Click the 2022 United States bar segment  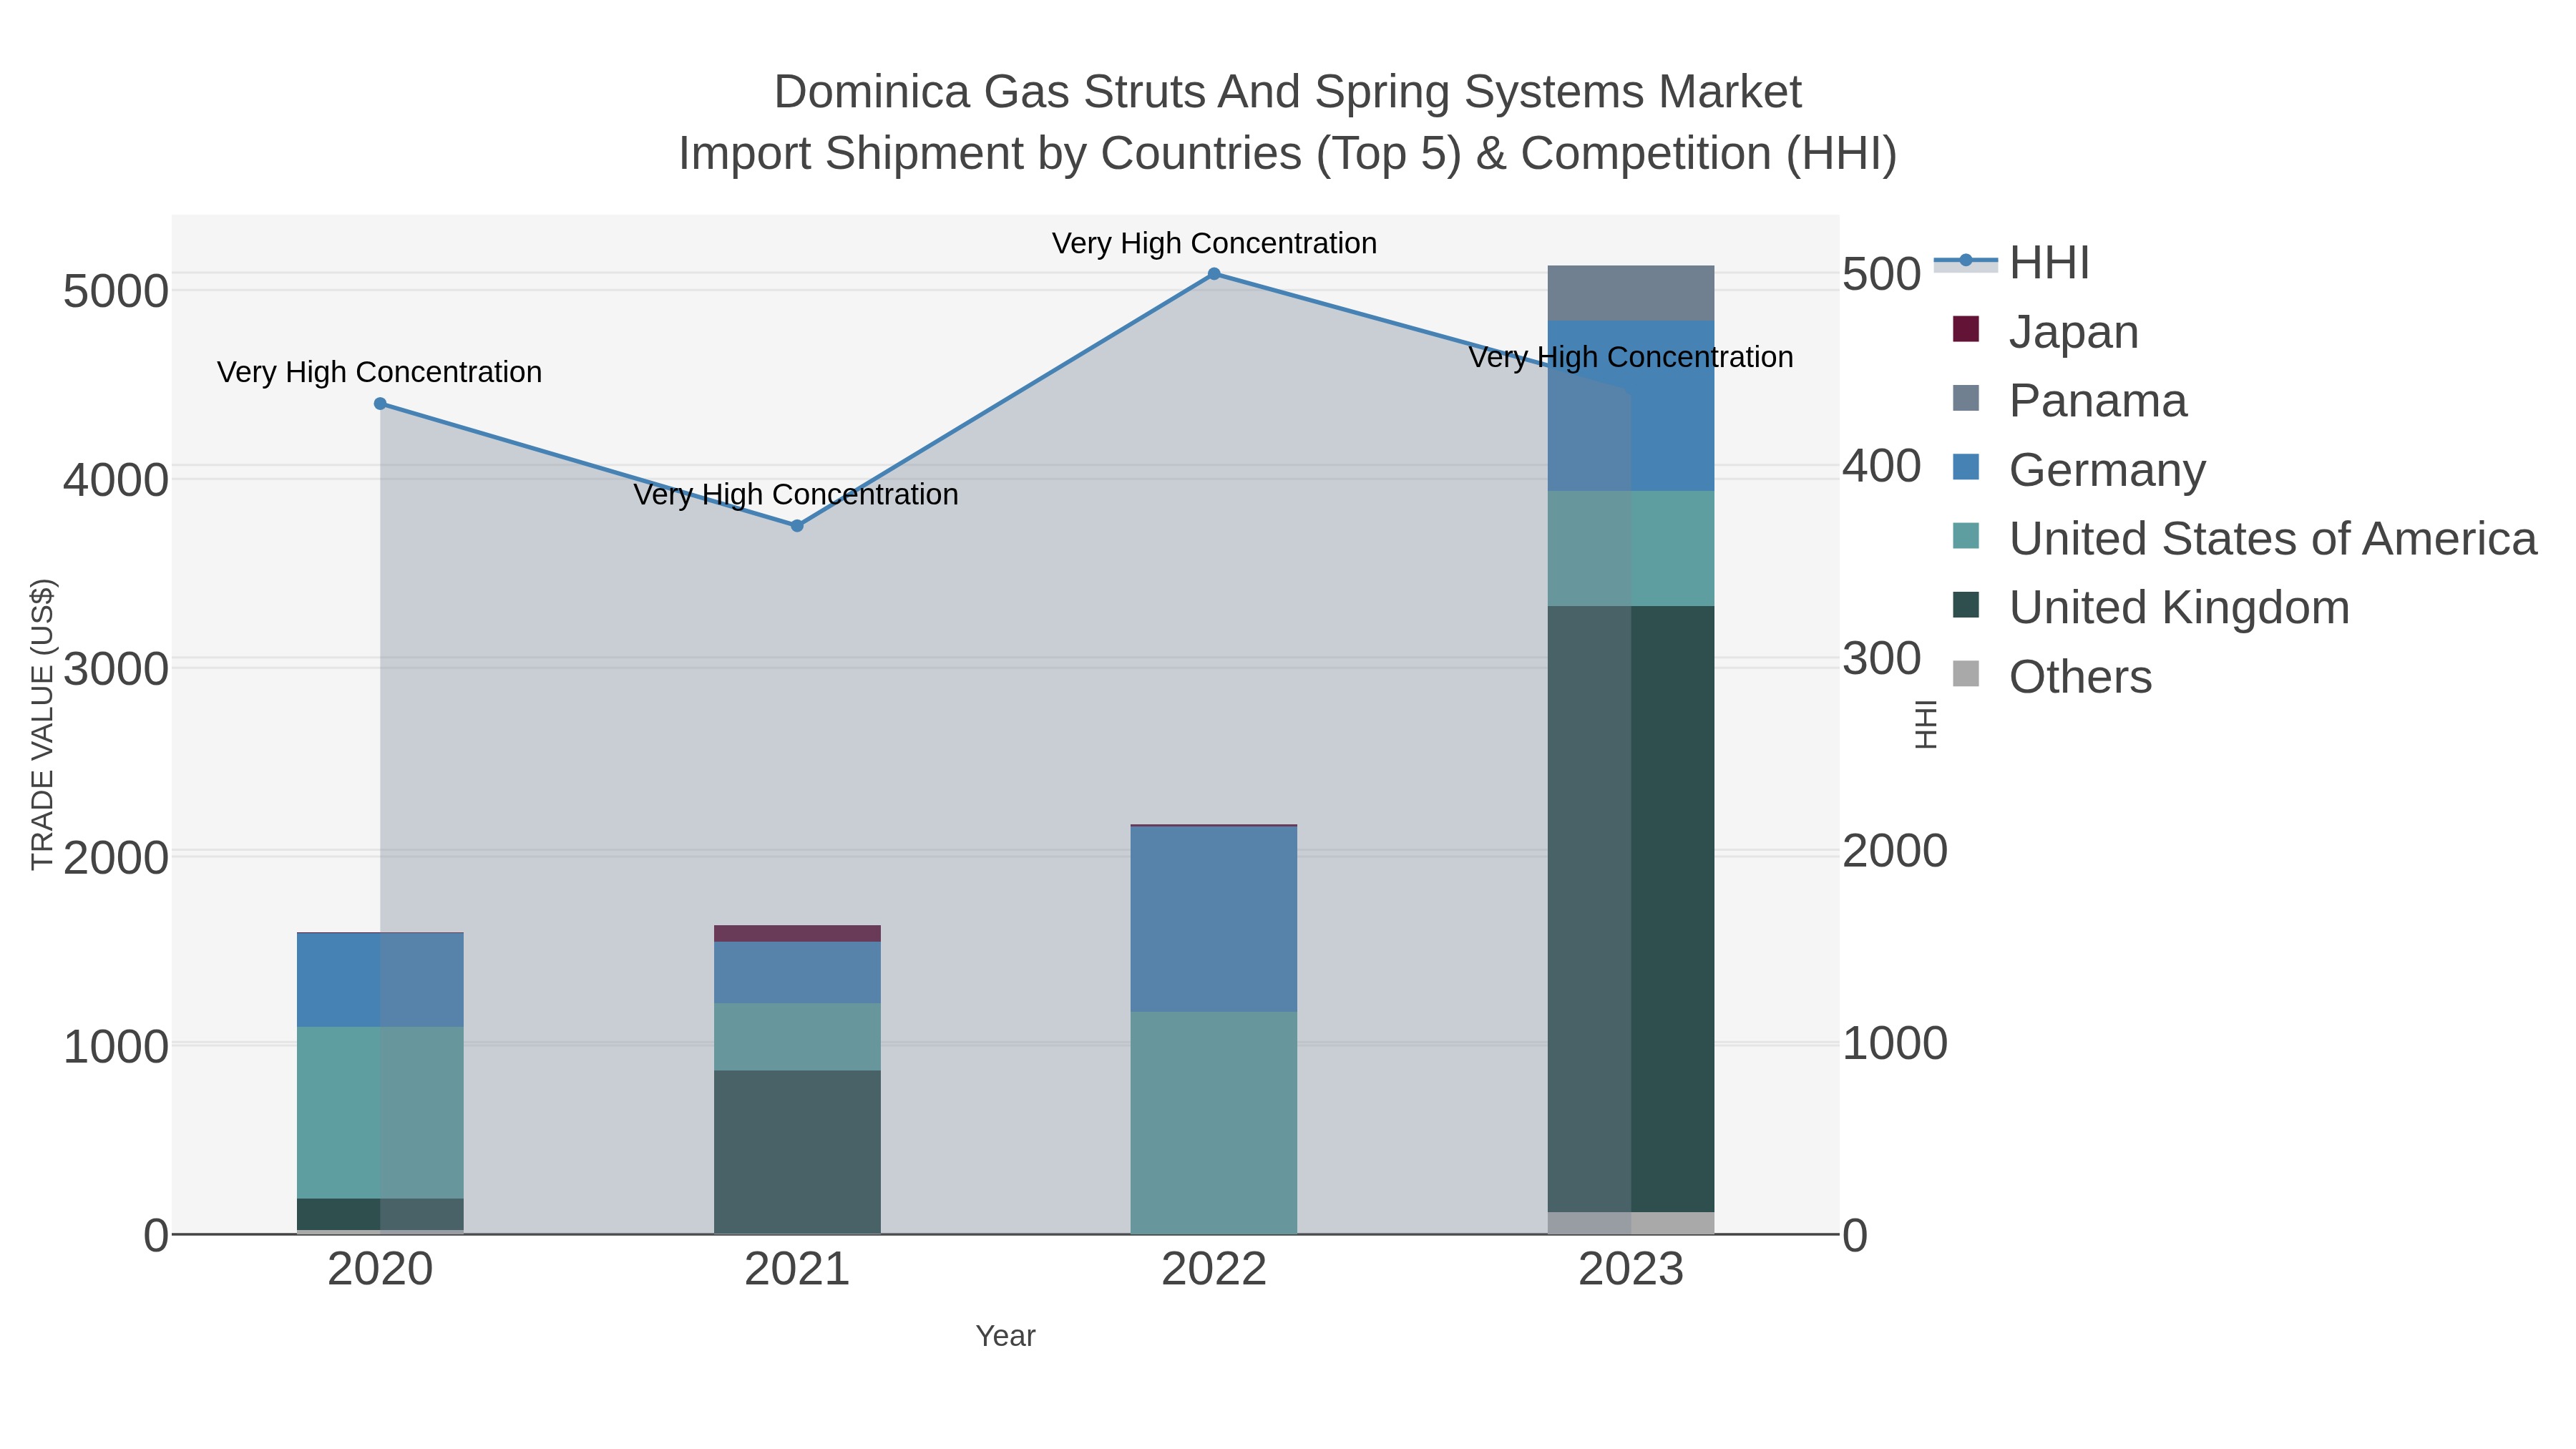click(1214, 1123)
